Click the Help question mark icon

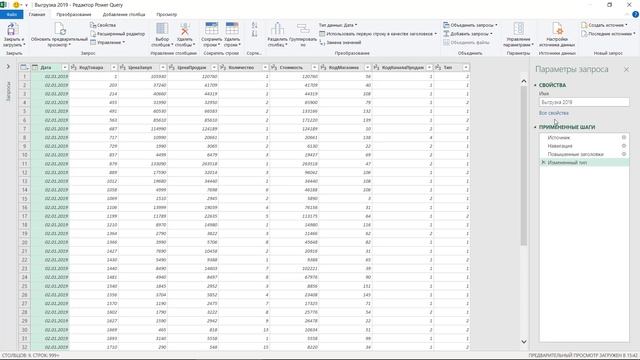[x=635, y=14]
